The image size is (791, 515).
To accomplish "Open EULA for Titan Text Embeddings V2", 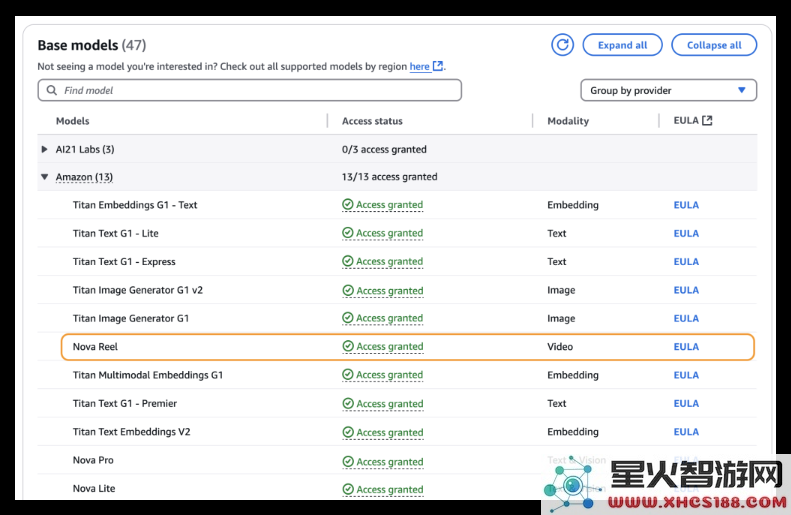I will click(x=686, y=432).
